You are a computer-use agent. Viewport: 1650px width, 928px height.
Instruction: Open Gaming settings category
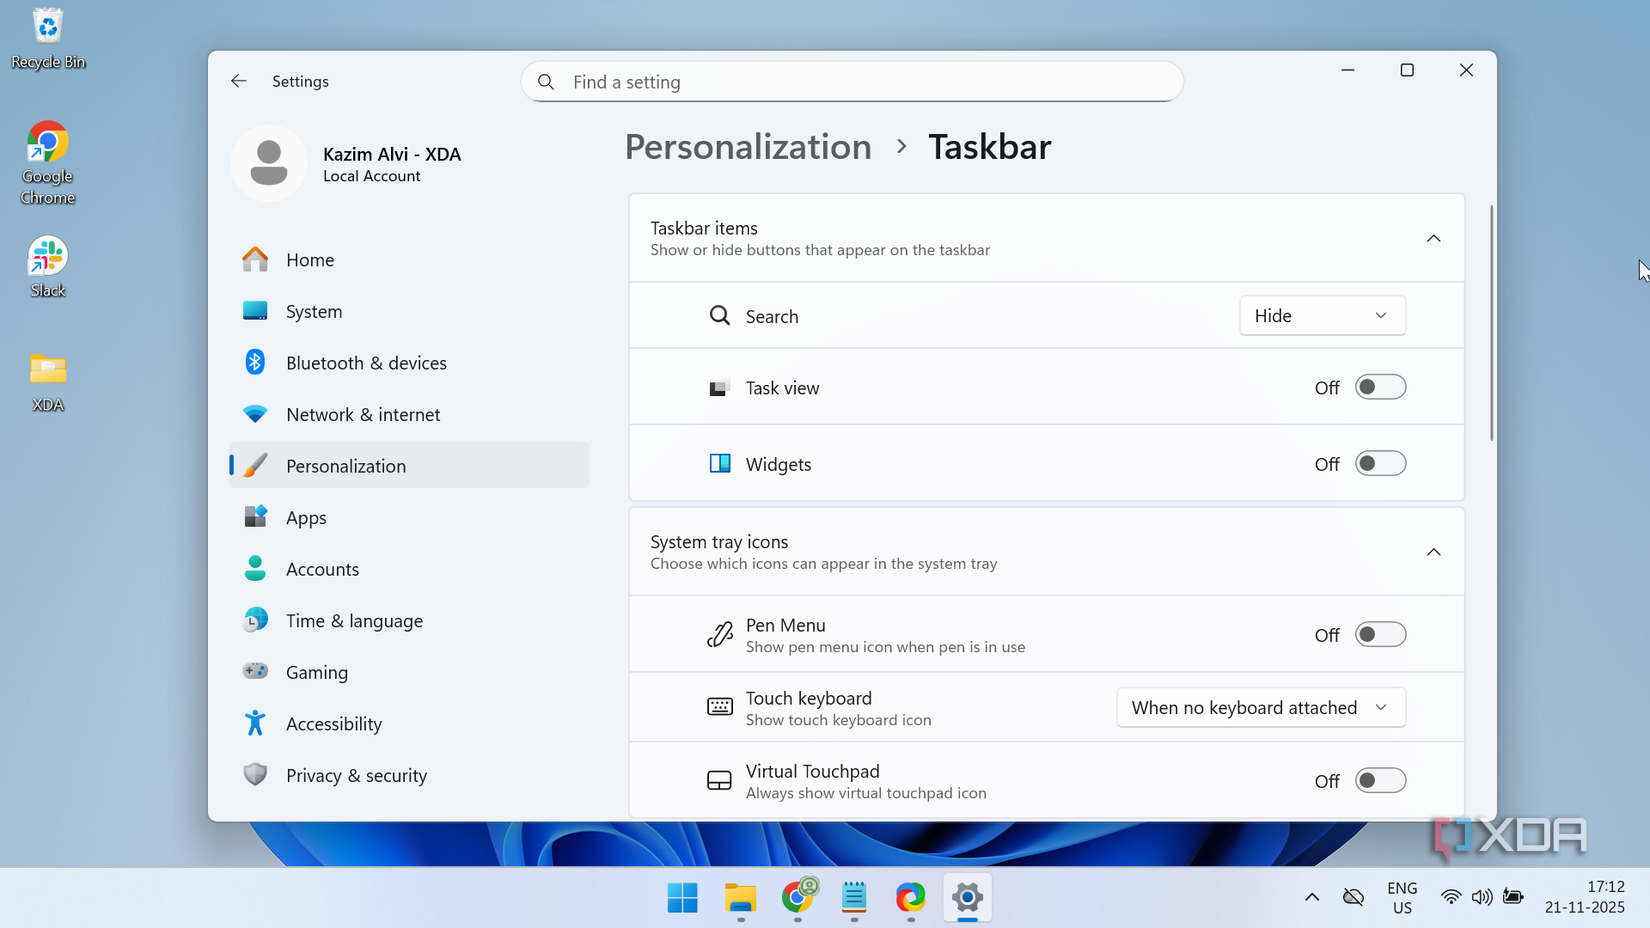(x=409, y=672)
